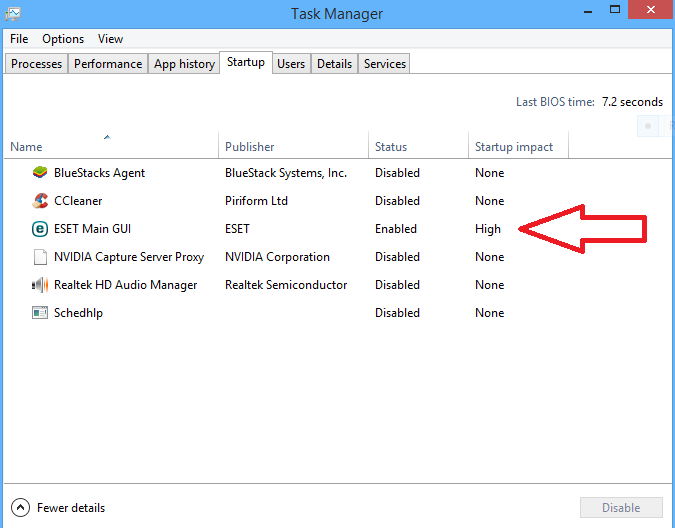Select the CCleaner entry name
The image size is (675, 528).
click(78, 201)
